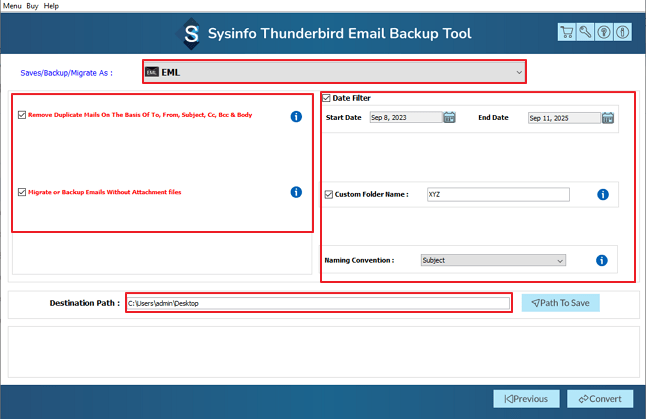Uncheck the Date Filter checkbox
This screenshot has width=646, height=419.
click(326, 98)
